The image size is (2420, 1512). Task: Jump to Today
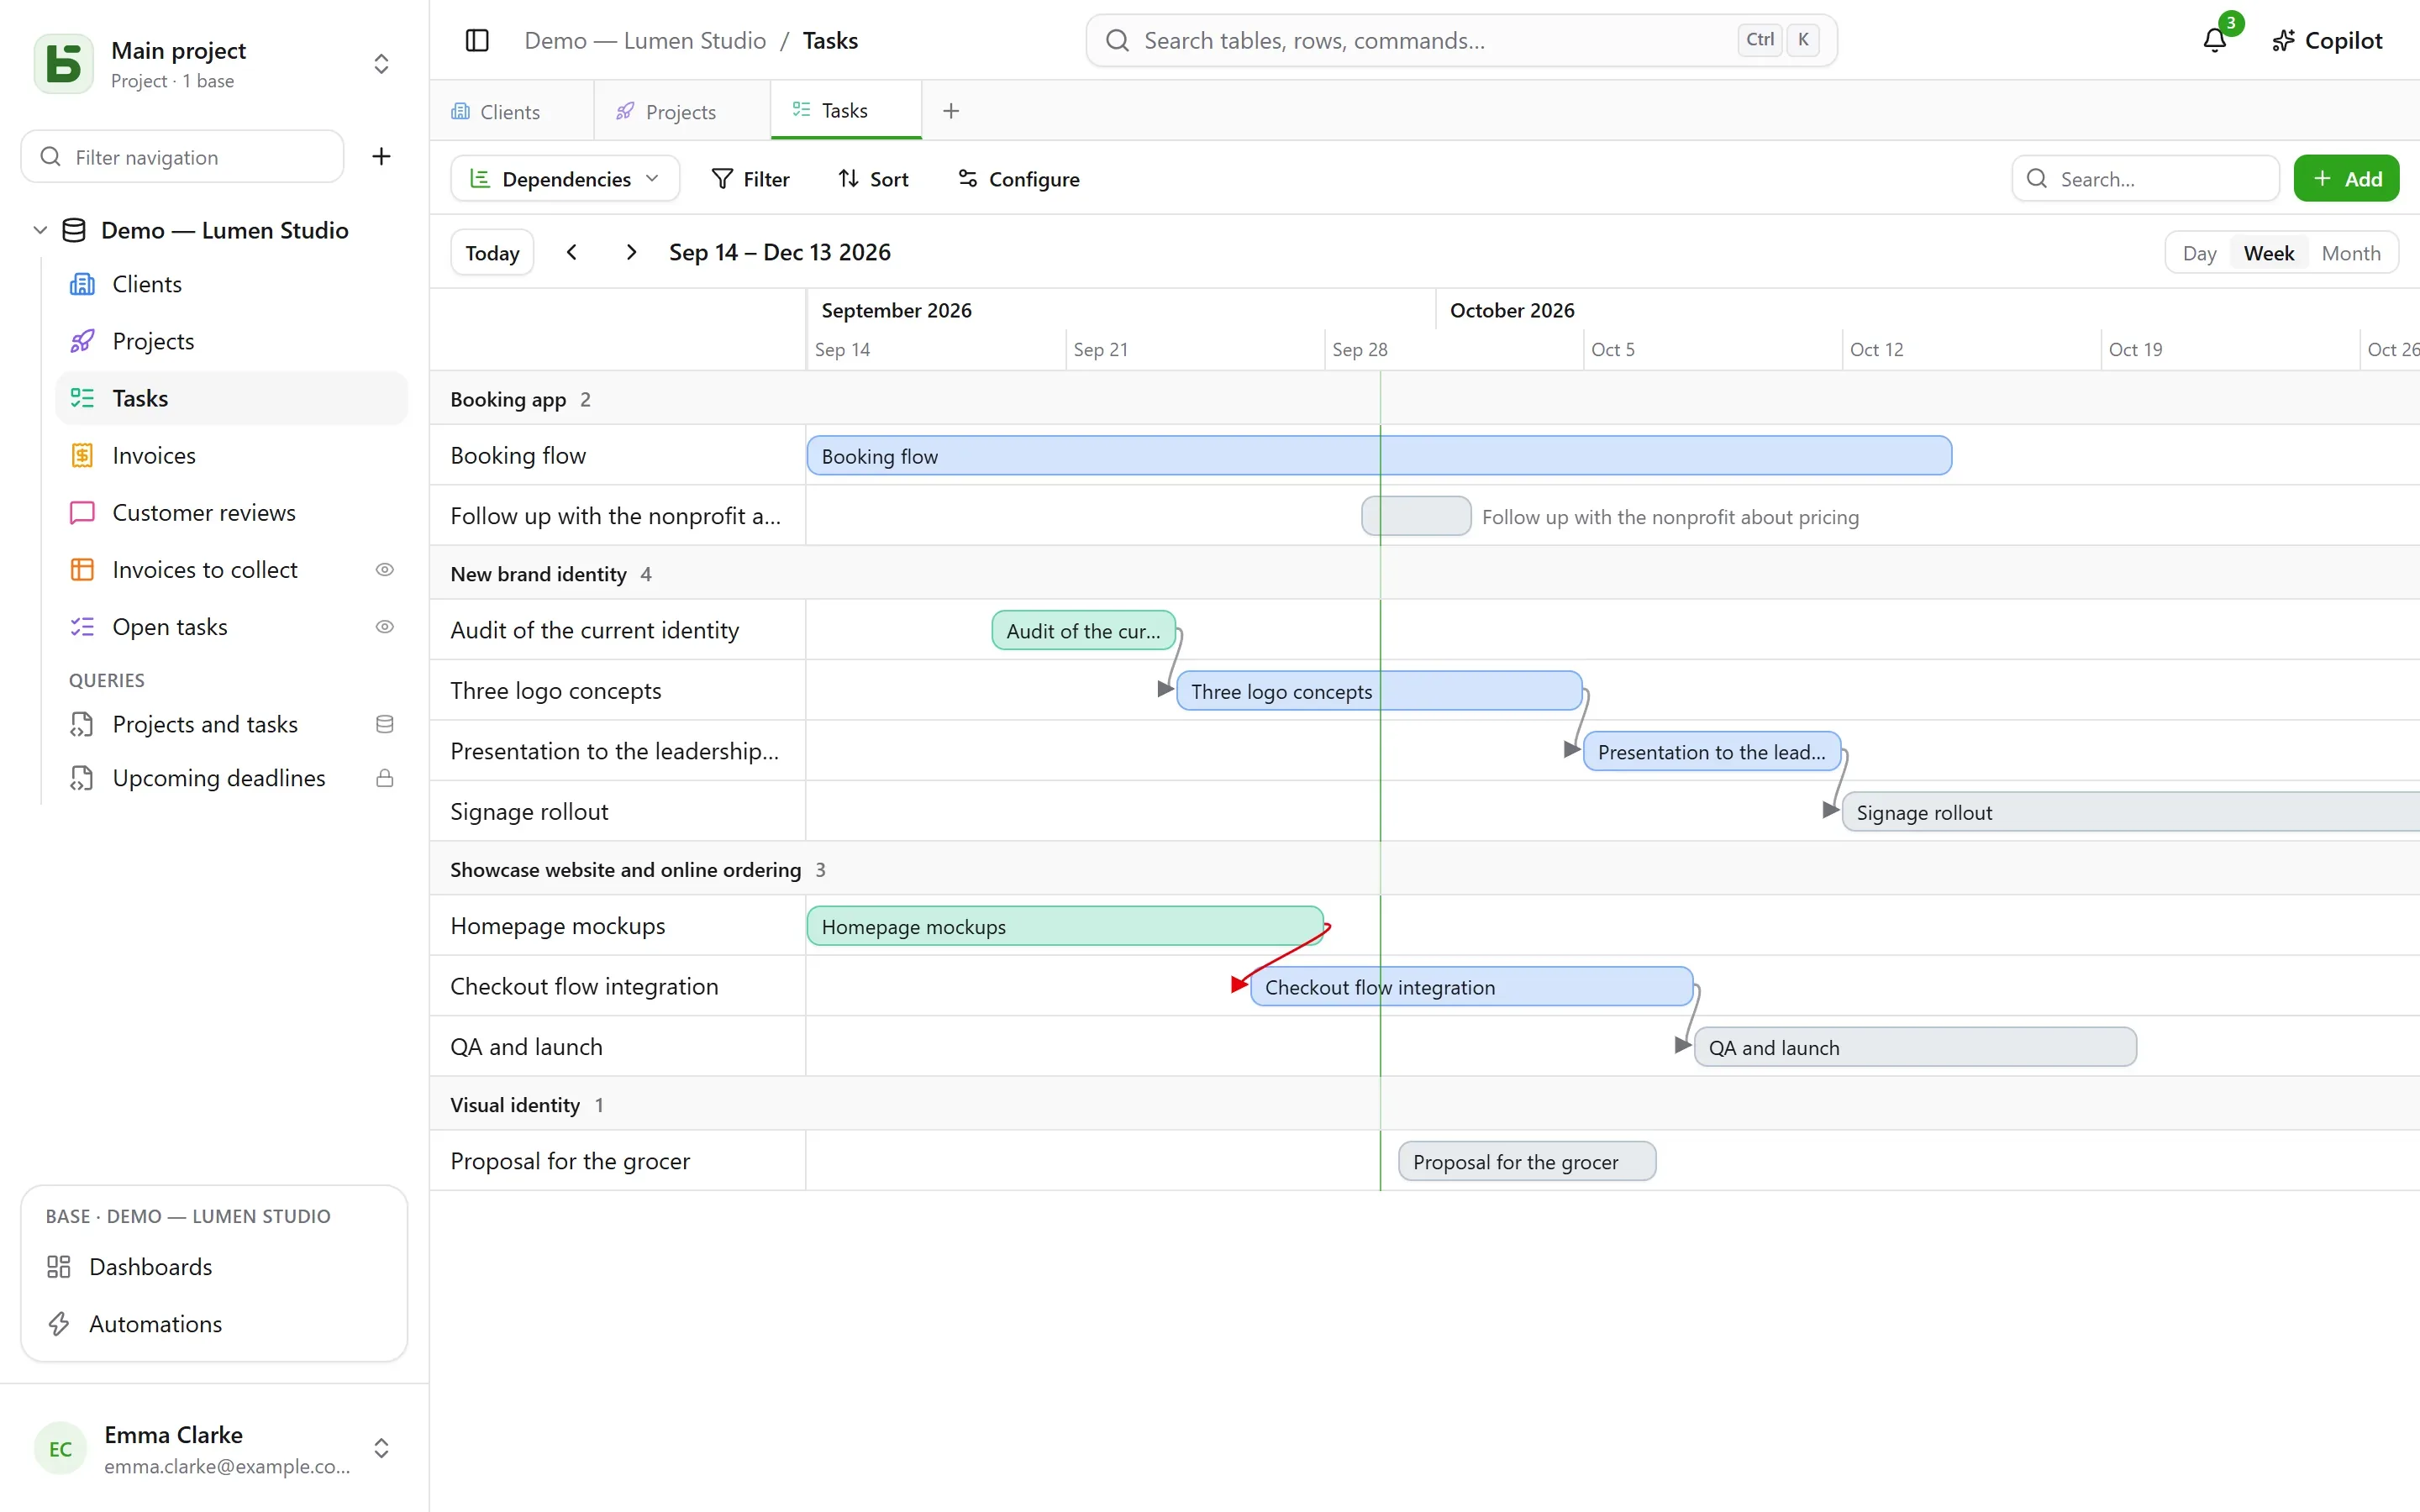pyautogui.click(x=492, y=252)
